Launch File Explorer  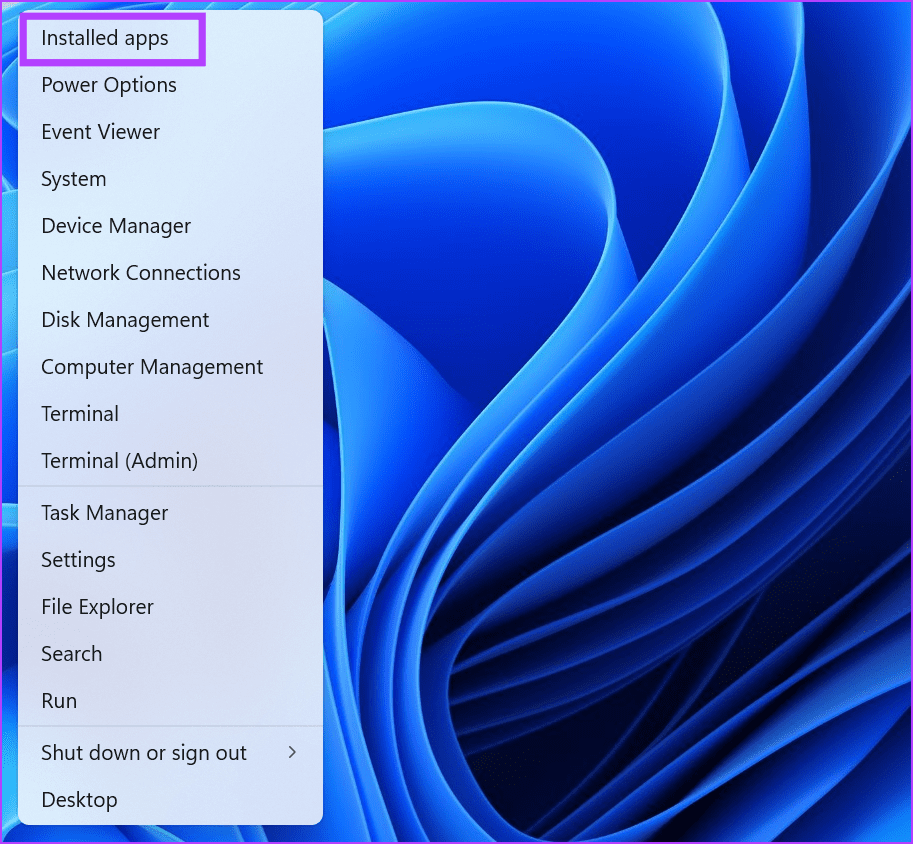click(x=97, y=606)
